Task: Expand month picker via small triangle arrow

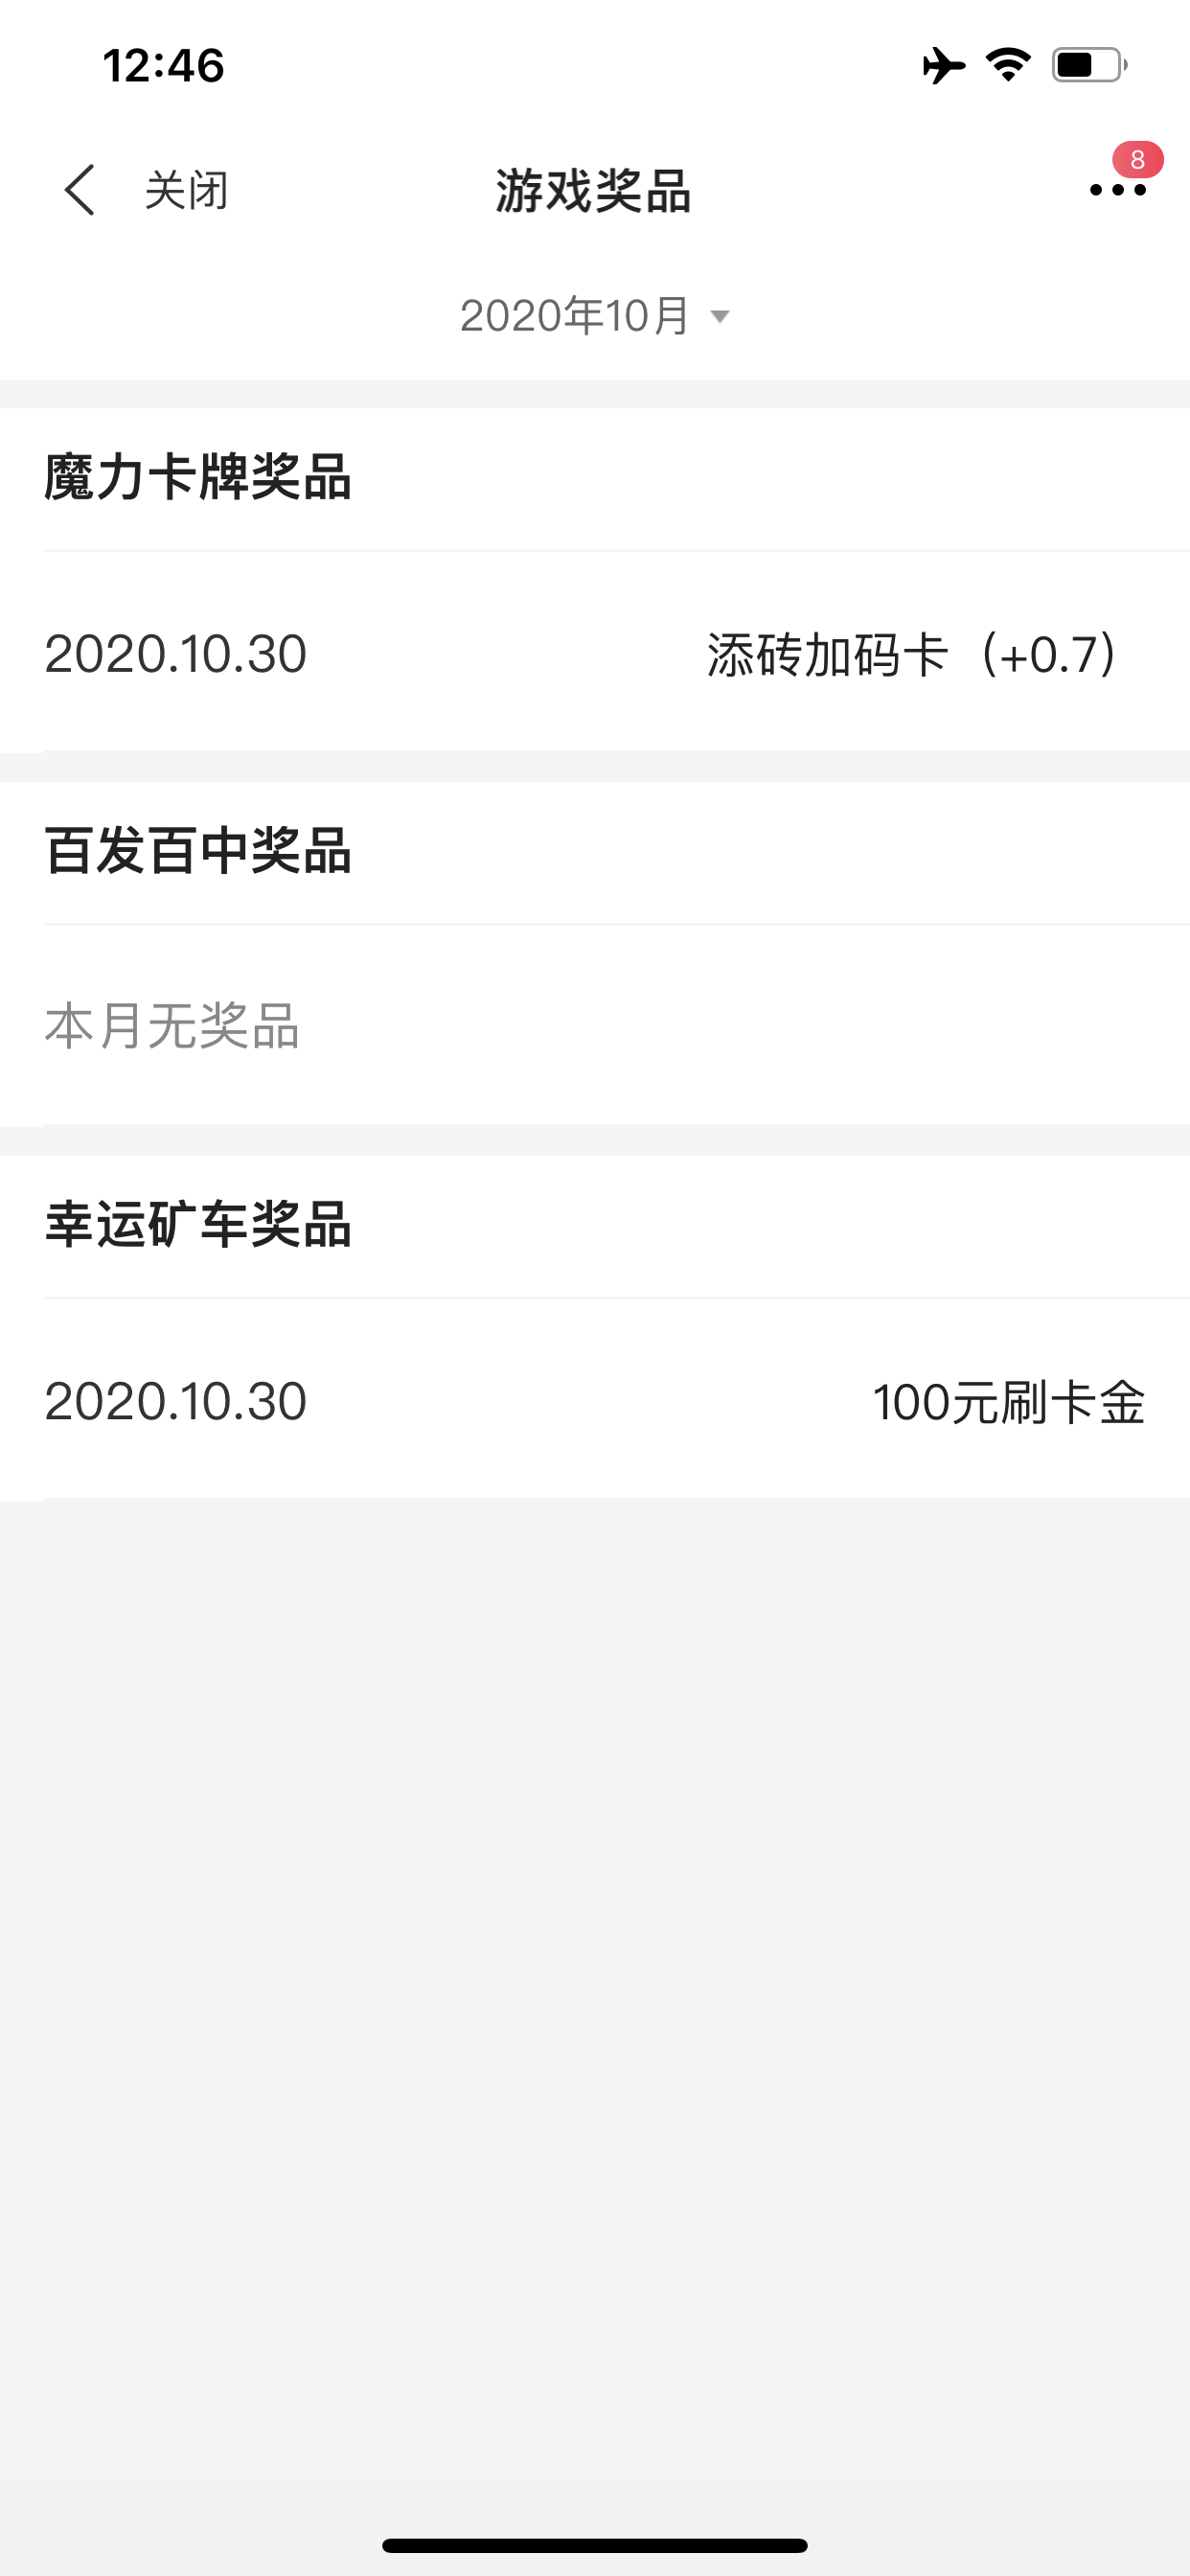Action: [719, 317]
